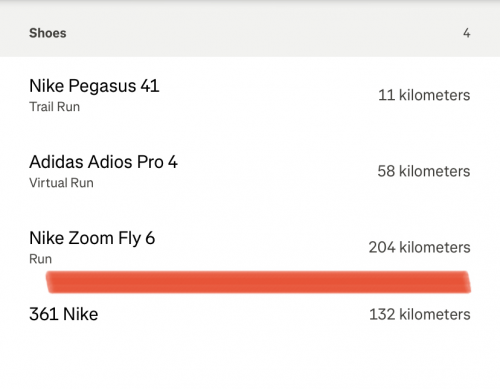This screenshot has width=500, height=389.
Task: Tap the Virtual Run subtitle label
Action: click(x=61, y=183)
